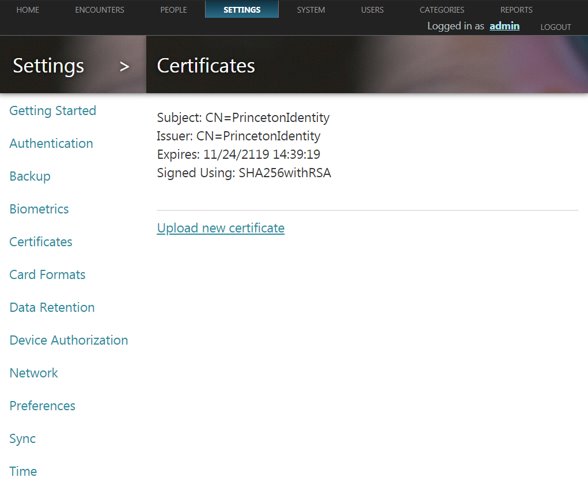The width and height of the screenshot is (588, 485).
Task: Select Network settings in sidebar
Action: (x=34, y=373)
